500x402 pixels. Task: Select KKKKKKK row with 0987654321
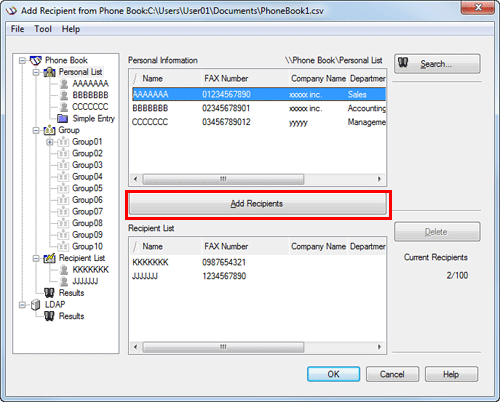(x=259, y=262)
